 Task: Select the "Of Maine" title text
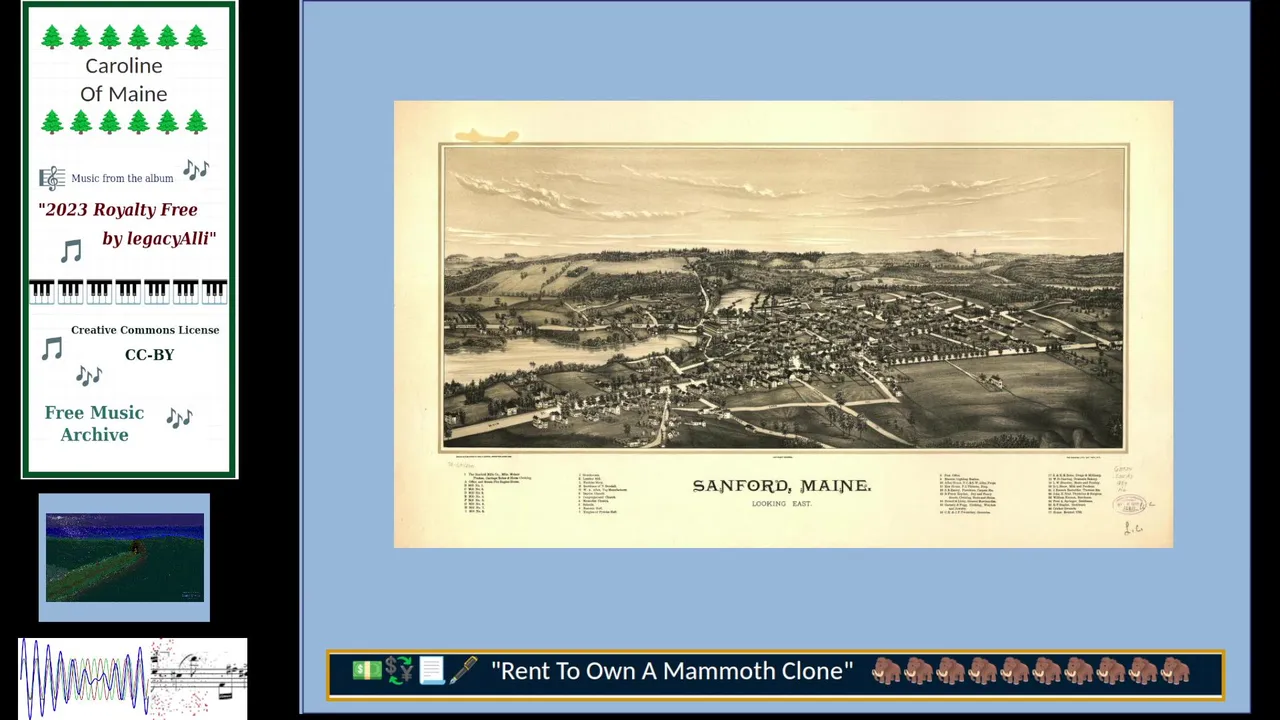(x=124, y=94)
